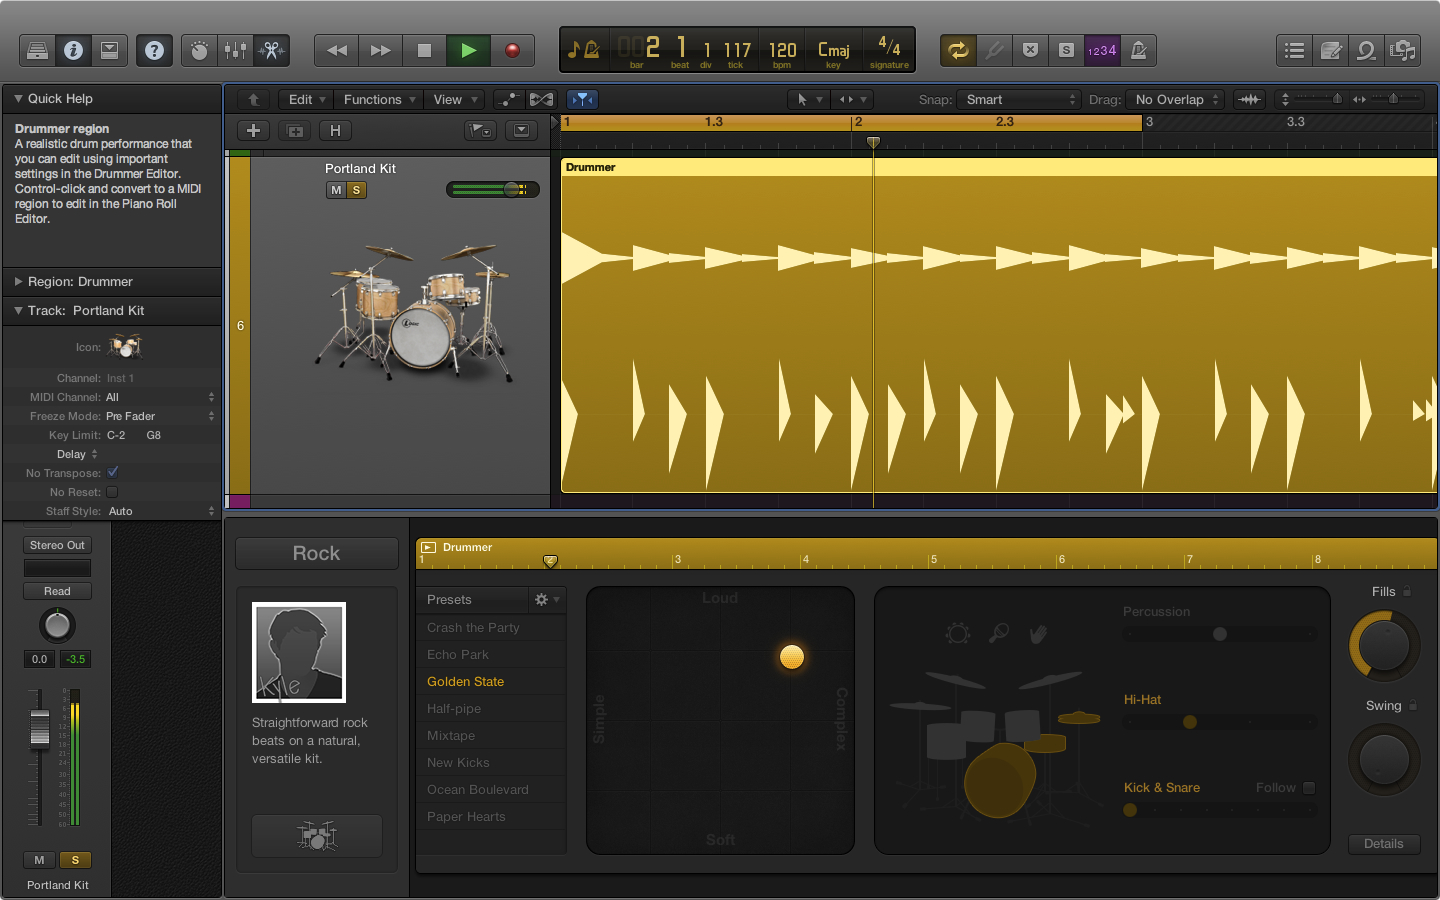
Task: Click the Read automation mode button
Action: tap(57, 591)
